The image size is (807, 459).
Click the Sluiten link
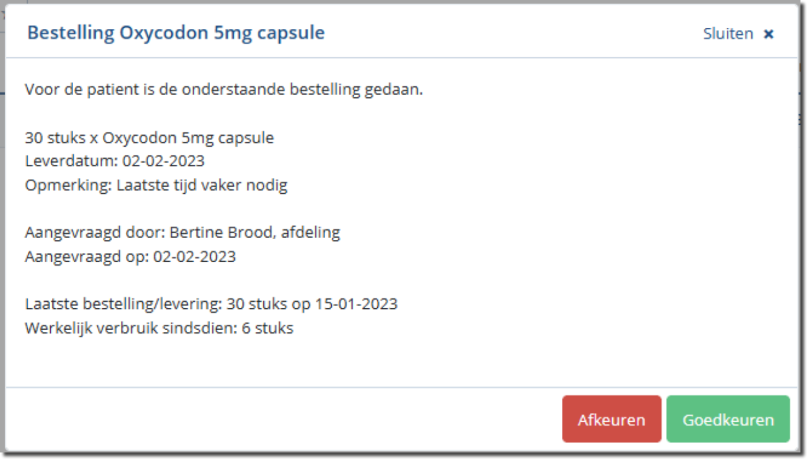point(728,34)
